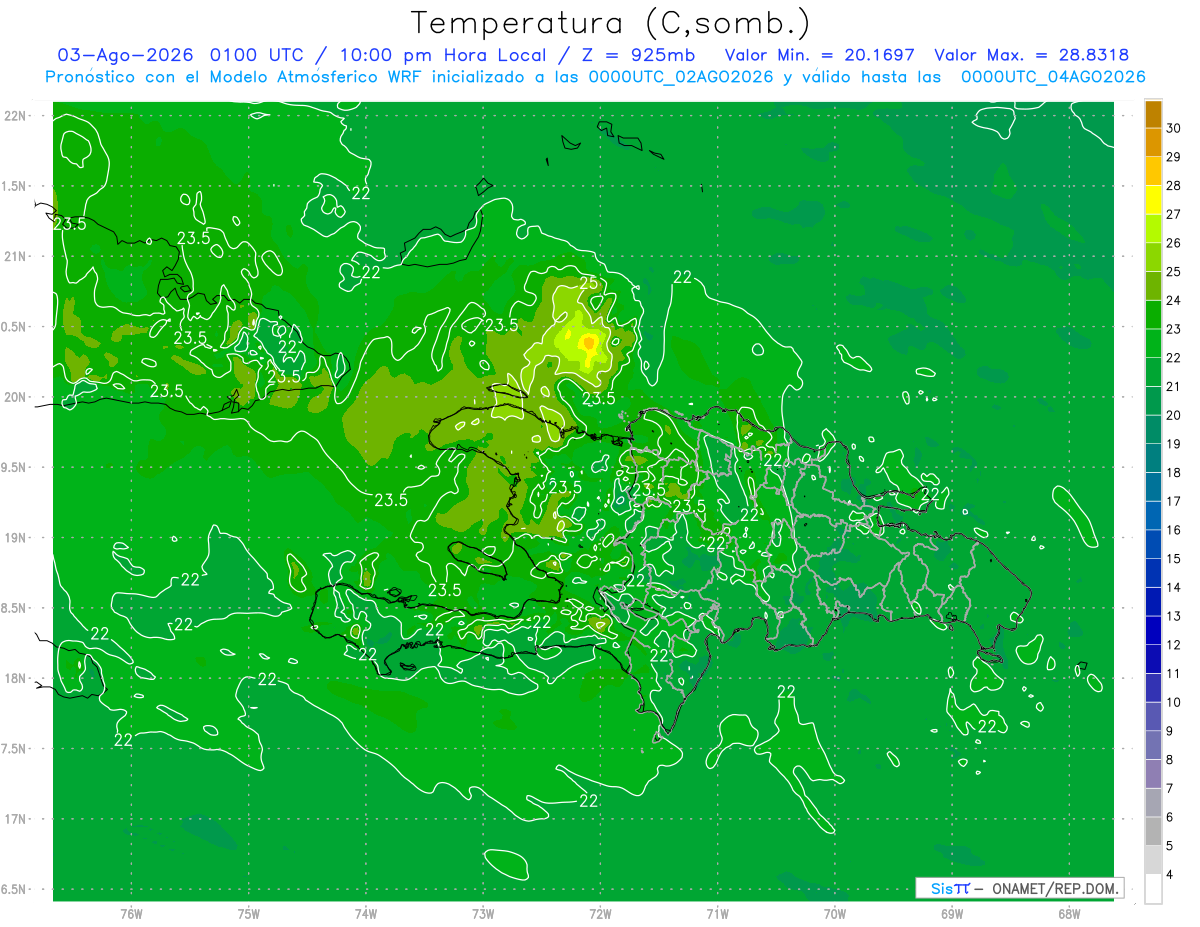Click the legend value "8"
1200x927 pixels.
tap(1171, 760)
